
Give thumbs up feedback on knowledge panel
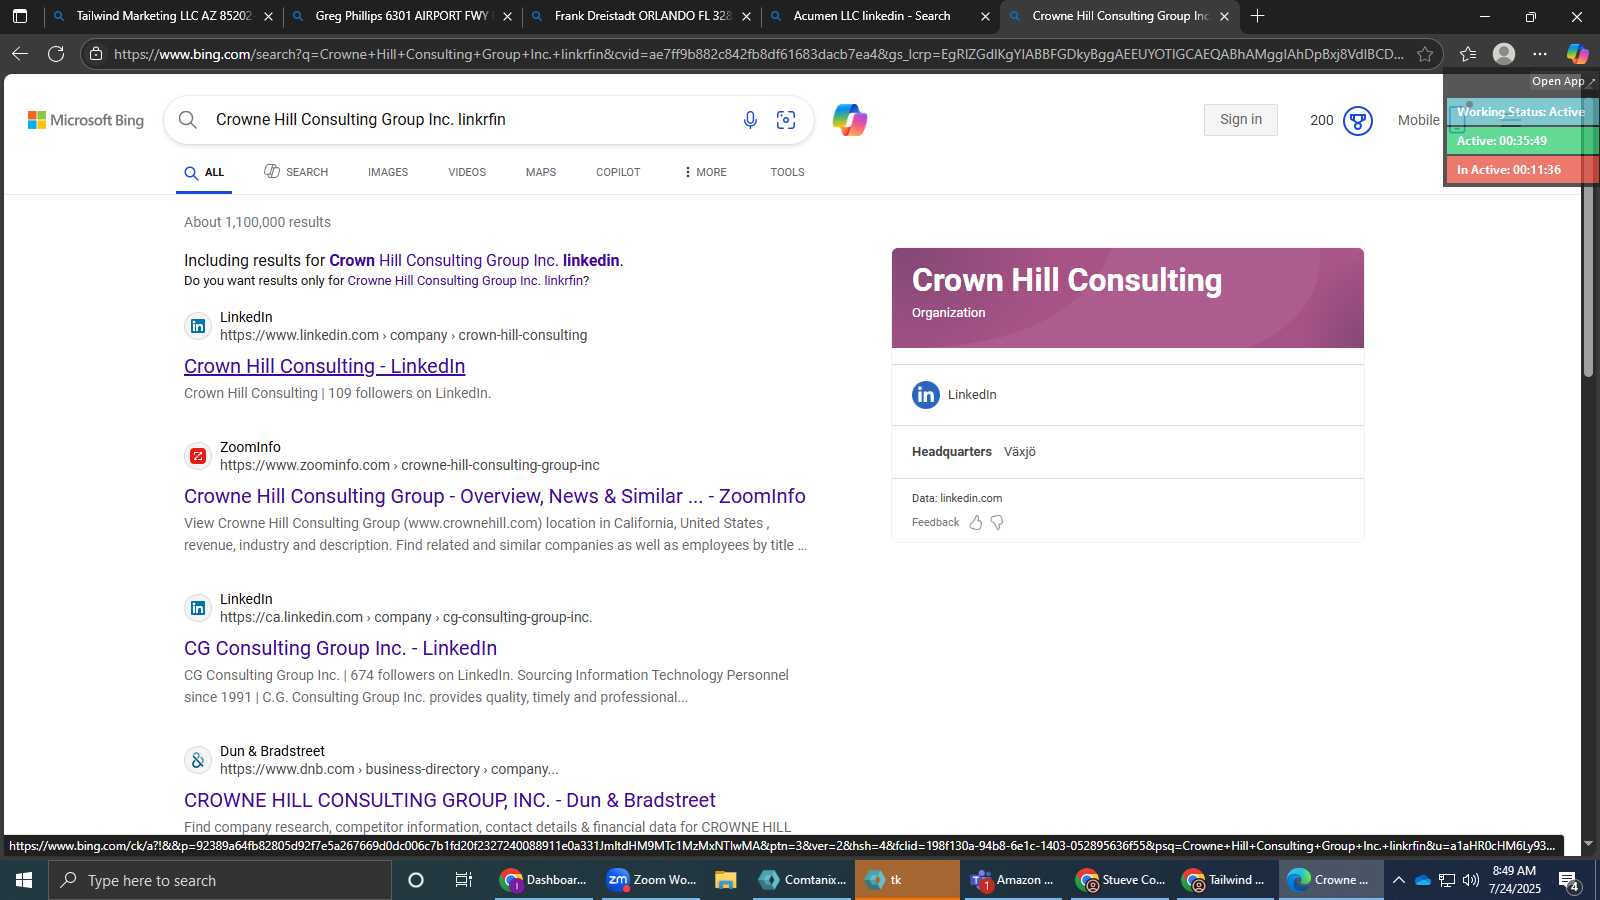tap(976, 523)
